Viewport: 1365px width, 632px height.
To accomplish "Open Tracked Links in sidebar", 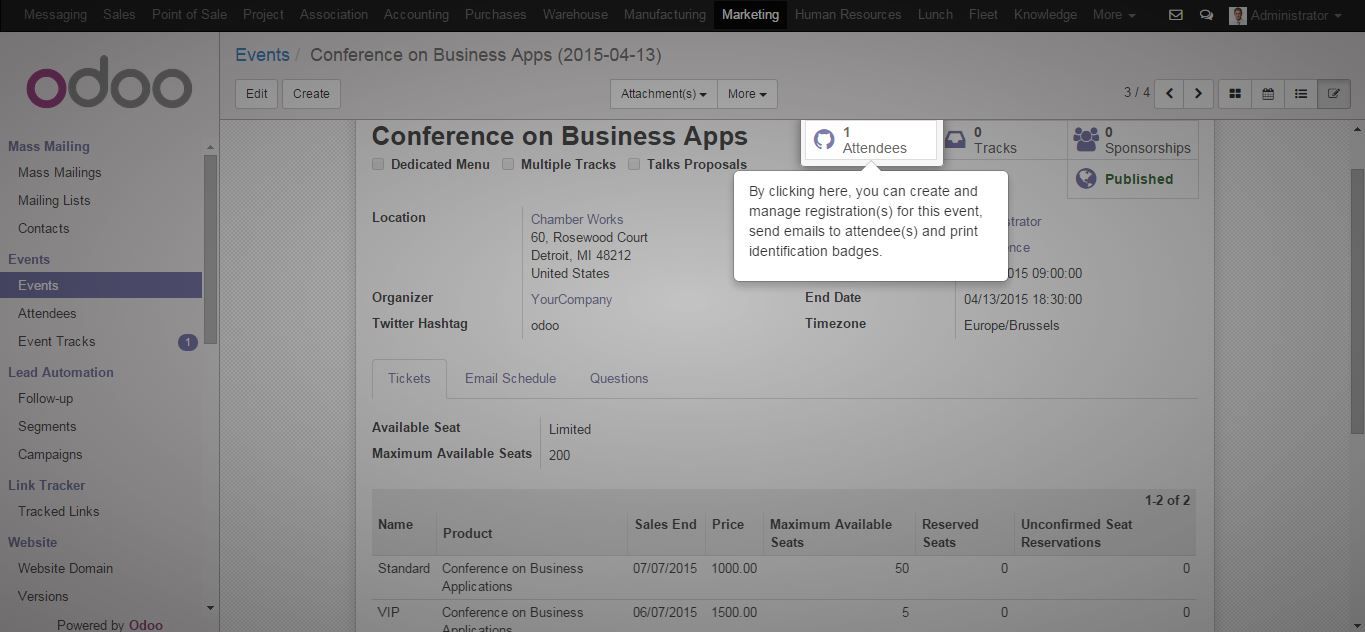I will click(59, 512).
